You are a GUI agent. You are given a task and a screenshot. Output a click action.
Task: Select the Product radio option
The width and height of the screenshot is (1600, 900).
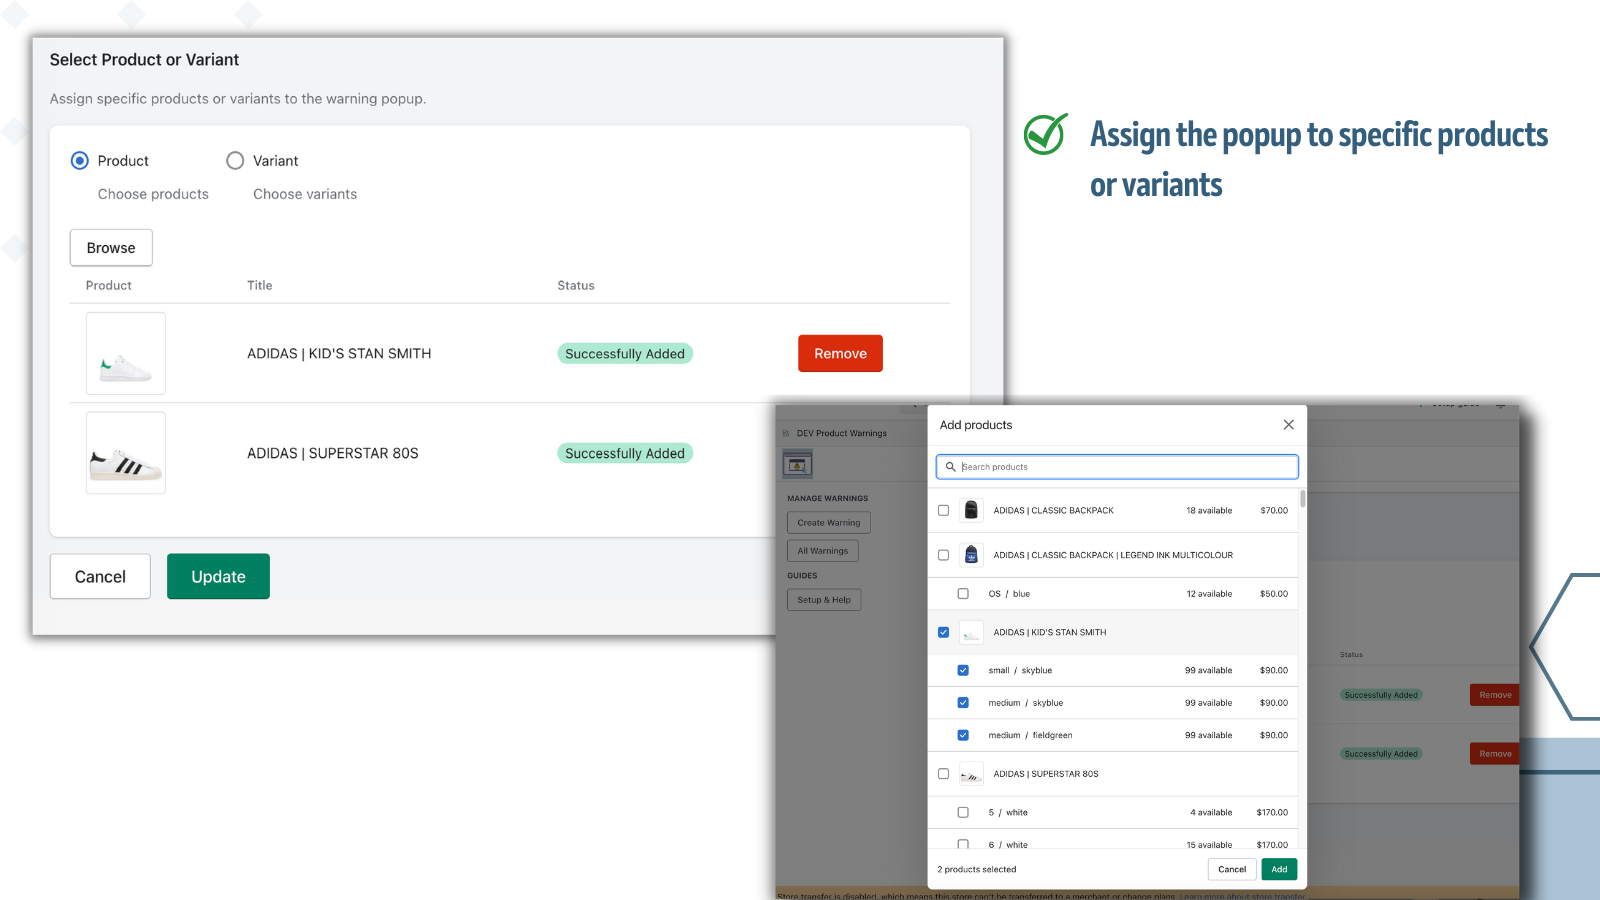click(80, 160)
